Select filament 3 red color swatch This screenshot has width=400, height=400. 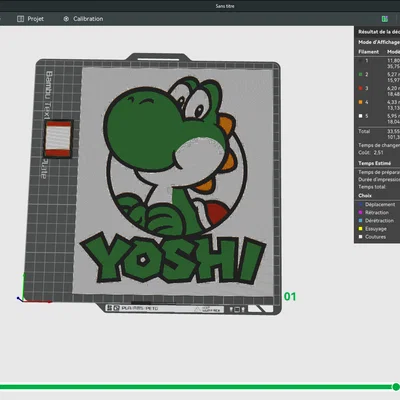[360, 88]
